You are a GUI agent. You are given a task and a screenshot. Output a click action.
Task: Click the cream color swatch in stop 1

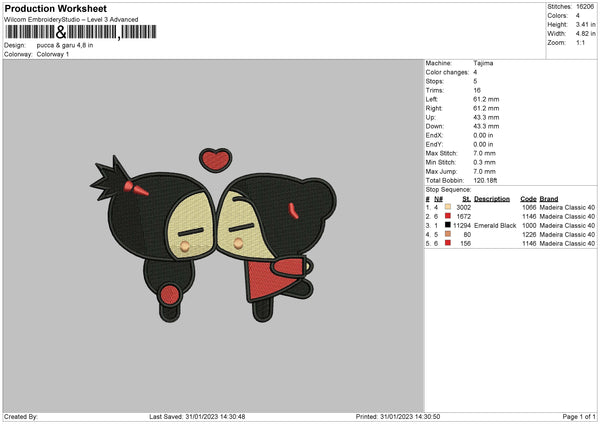448,207
